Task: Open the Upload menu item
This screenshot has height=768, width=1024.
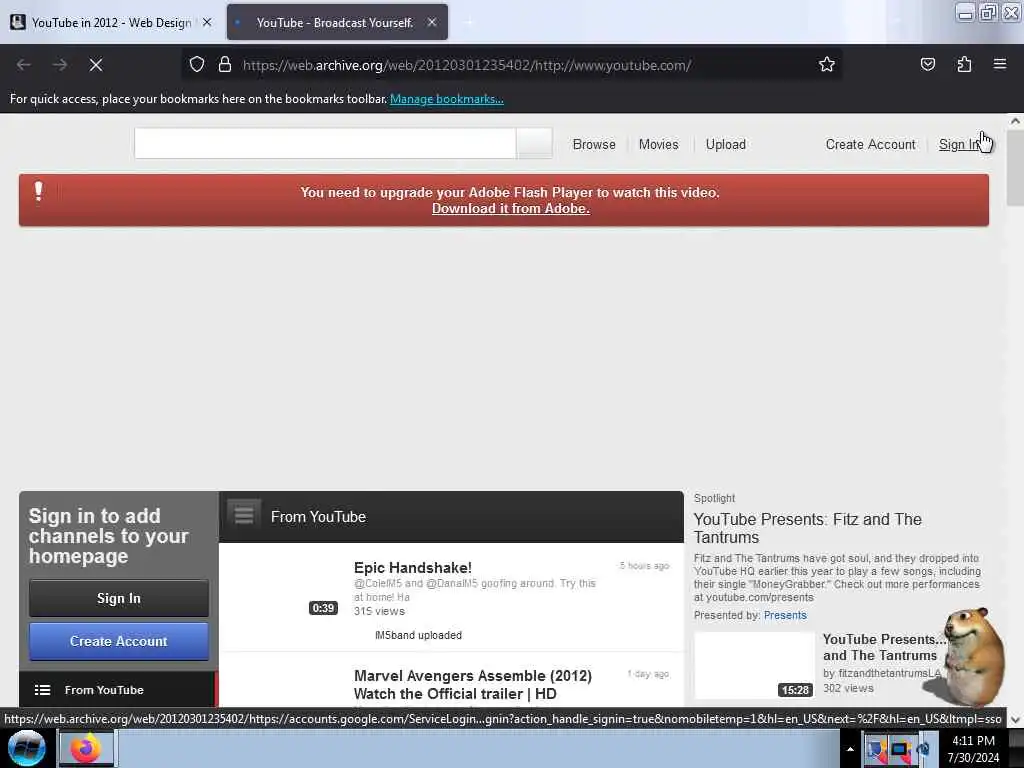Action: pyautogui.click(x=726, y=144)
